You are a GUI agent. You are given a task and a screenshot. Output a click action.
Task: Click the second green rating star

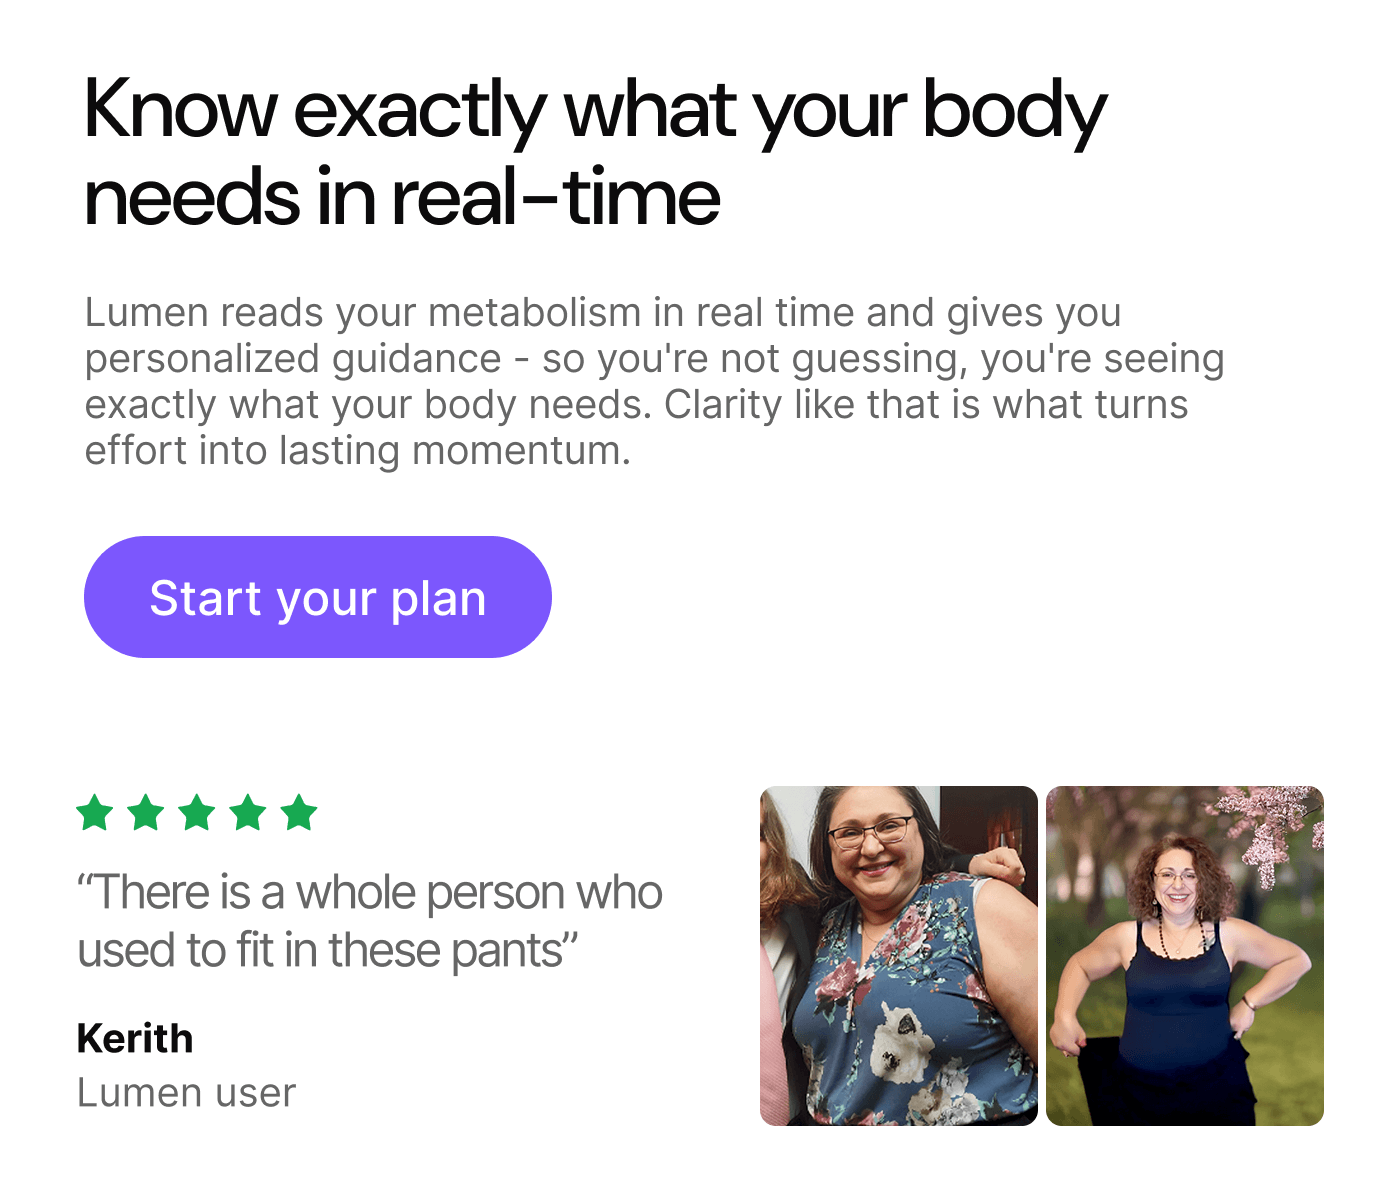[x=146, y=813]
